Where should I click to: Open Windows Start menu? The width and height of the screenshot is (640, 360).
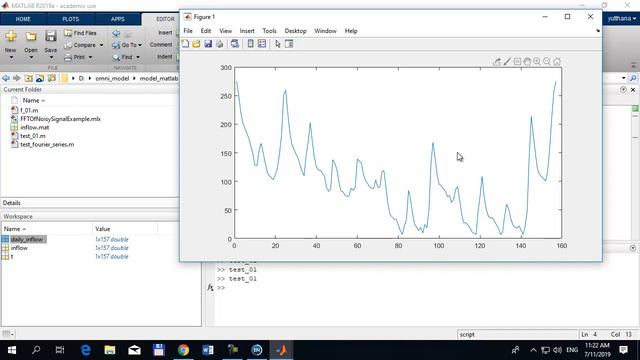[x=12, y=350]
